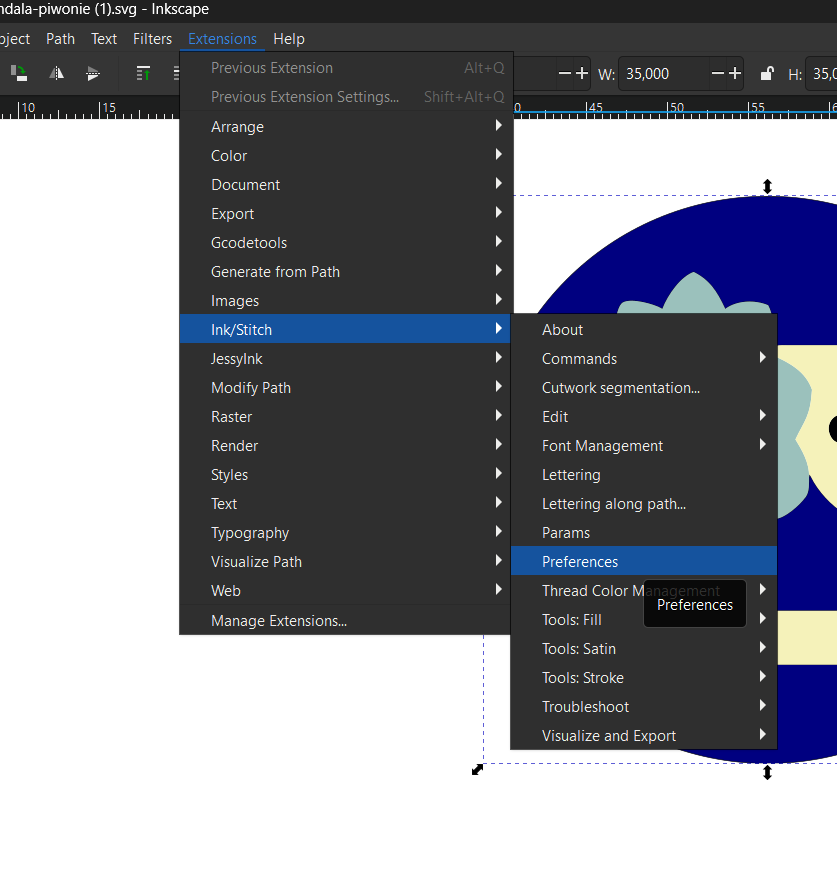Focus the H height input field
The image size is (837, 875).
(x=822, y=73)
